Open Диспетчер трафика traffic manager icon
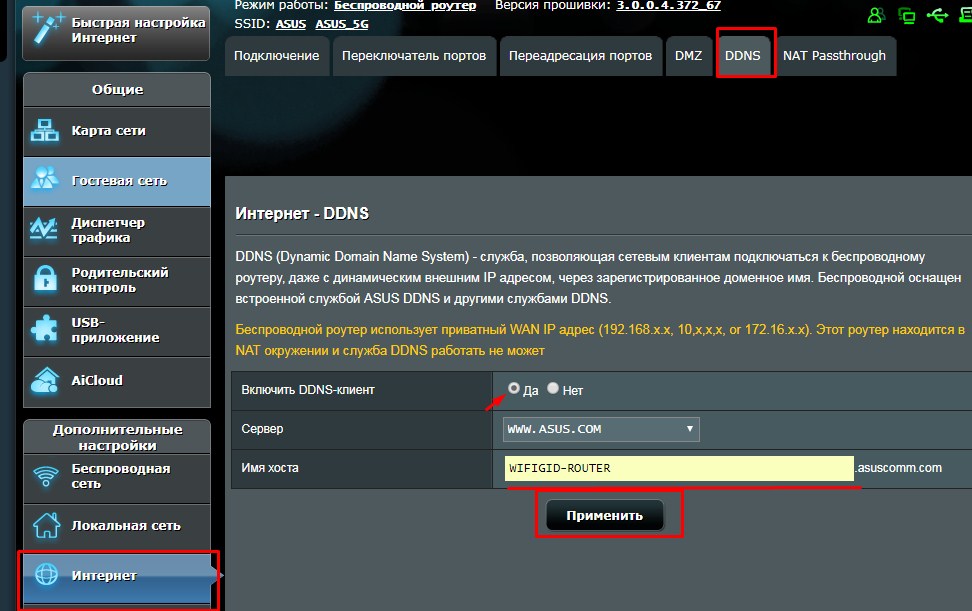This screenshot has width=972, height=611. pyautogui.click(x=45, y=229)
